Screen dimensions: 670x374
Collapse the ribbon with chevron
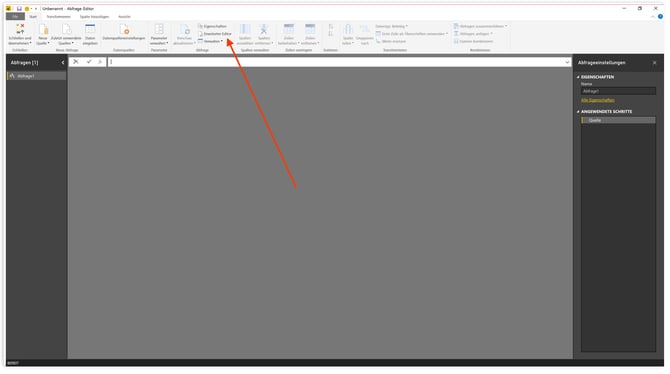652,17
